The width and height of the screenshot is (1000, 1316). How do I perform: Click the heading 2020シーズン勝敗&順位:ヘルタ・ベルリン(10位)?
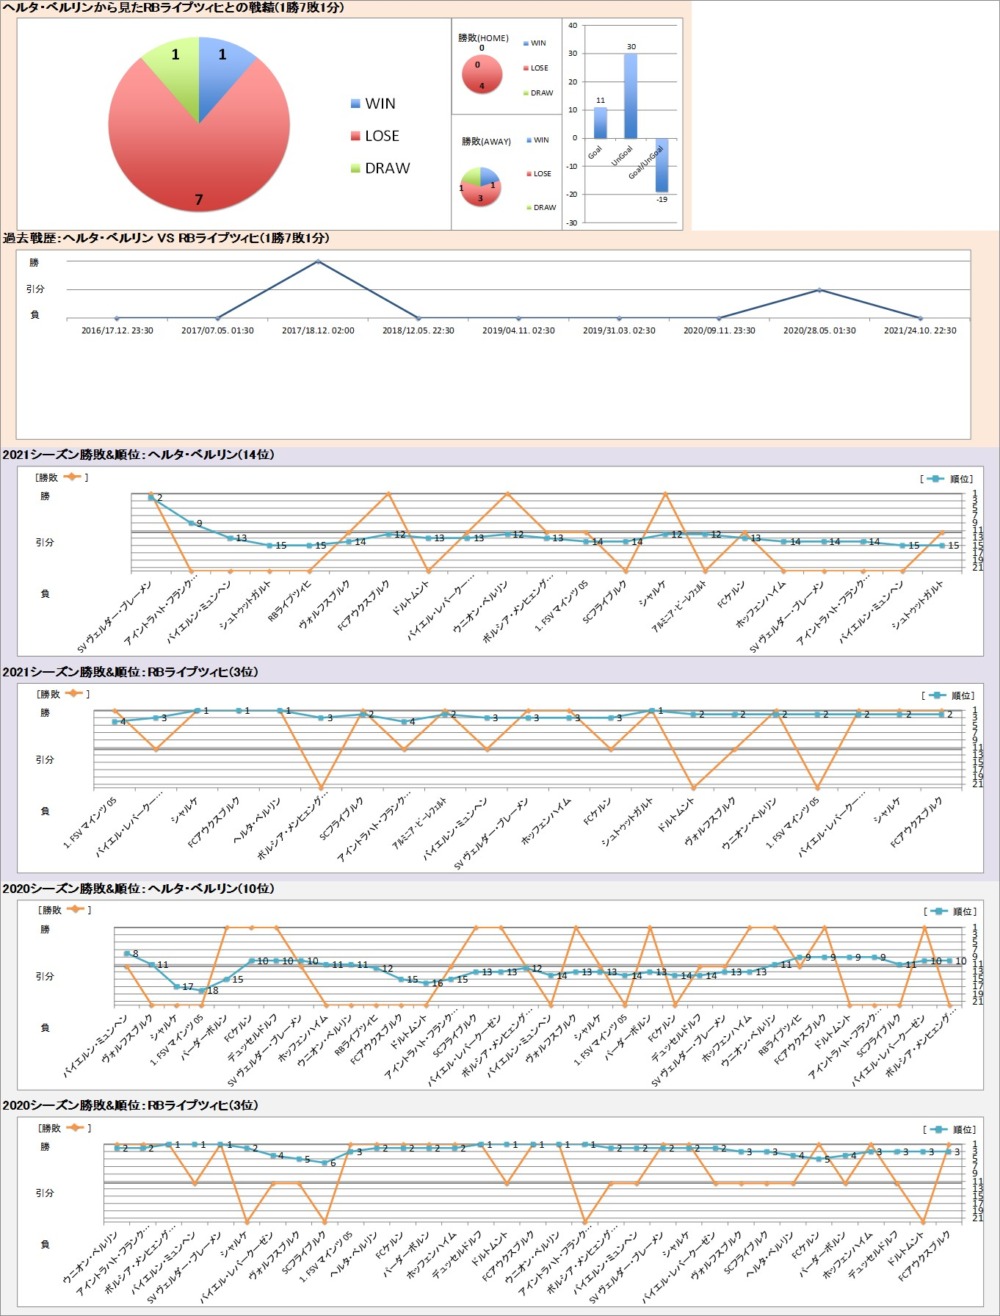point(139,889)
